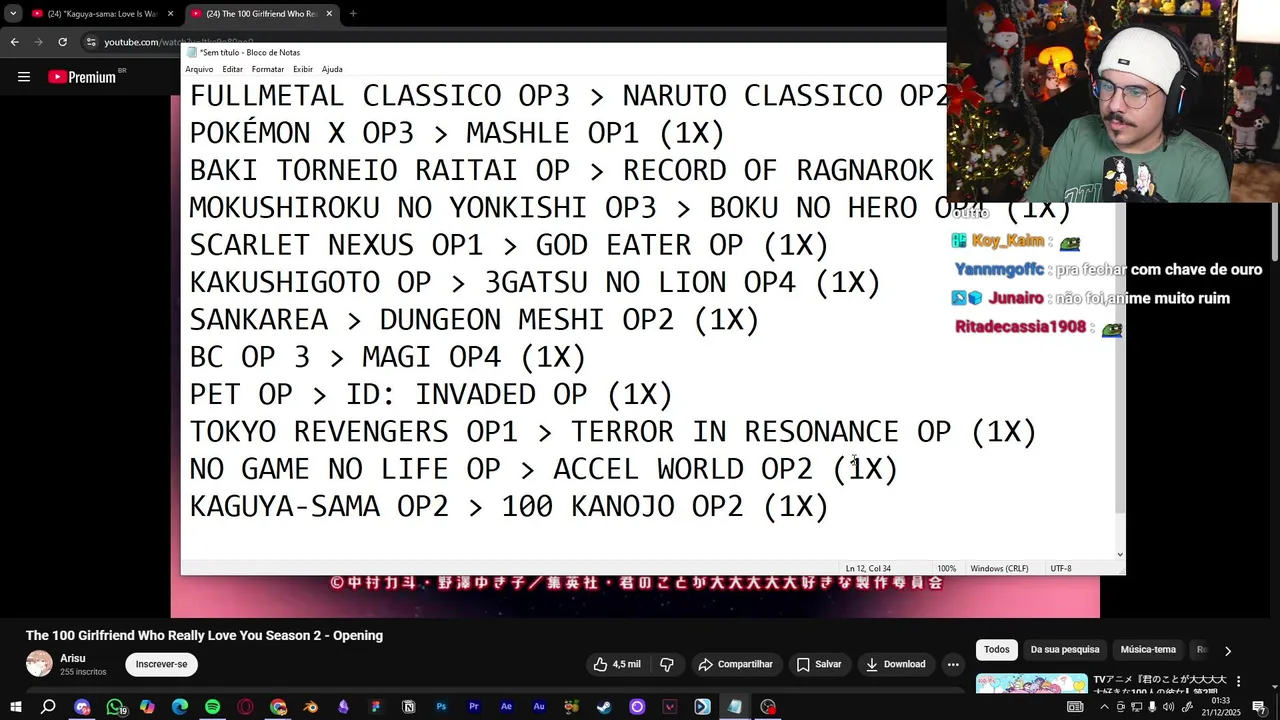1280x720 pixels.
Task: Open more actions ellipsis beside Download
Action: [x=953, y=664]
